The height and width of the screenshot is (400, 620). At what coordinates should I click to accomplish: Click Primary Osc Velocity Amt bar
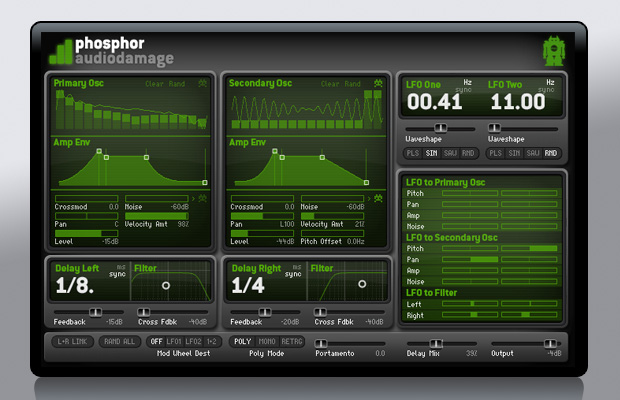click(157, 216)
